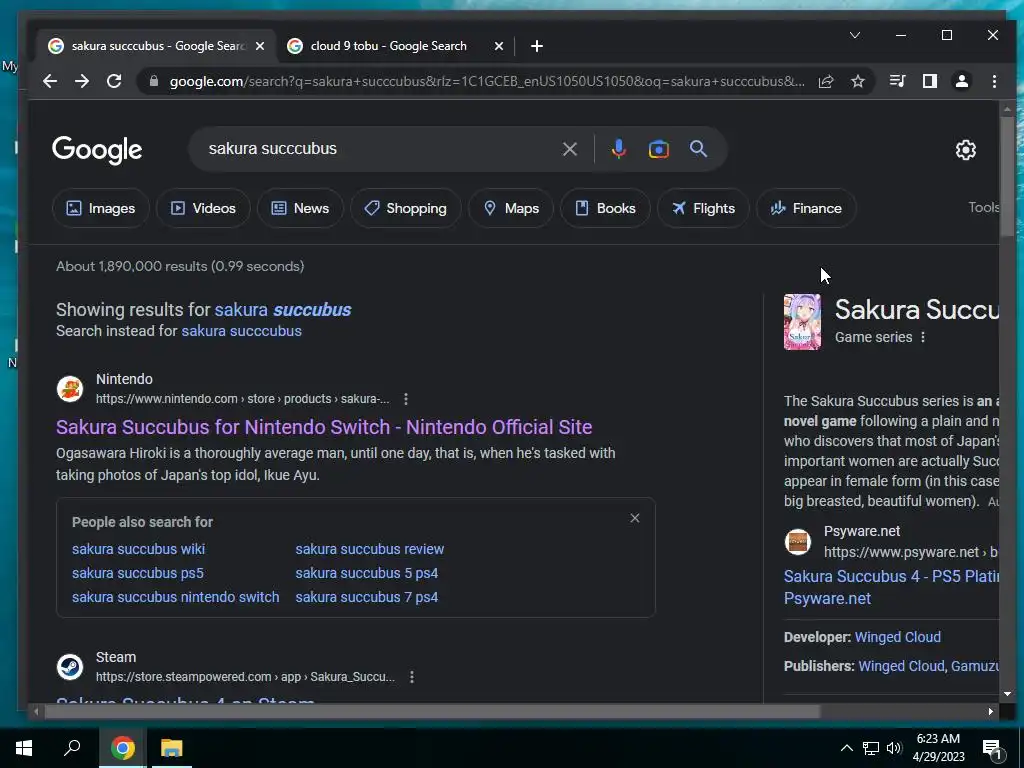
Task: Open the media control icon in toolbar
Action: (897, 81)
